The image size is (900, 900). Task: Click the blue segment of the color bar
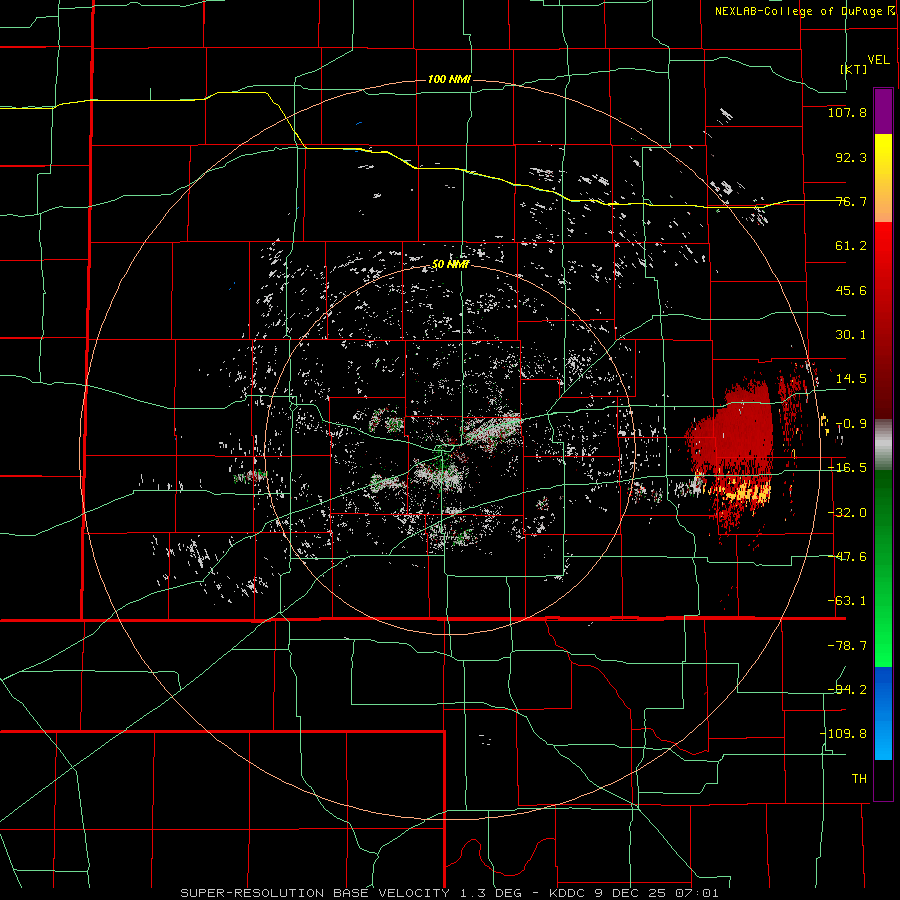click(x=883, y=713)
